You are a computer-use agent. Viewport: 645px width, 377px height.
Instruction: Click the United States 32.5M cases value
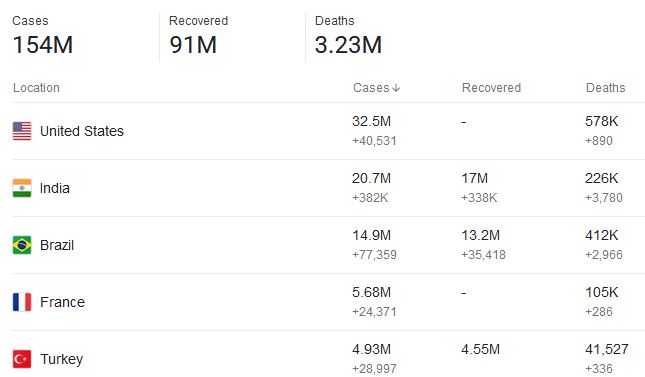[371, 121]
